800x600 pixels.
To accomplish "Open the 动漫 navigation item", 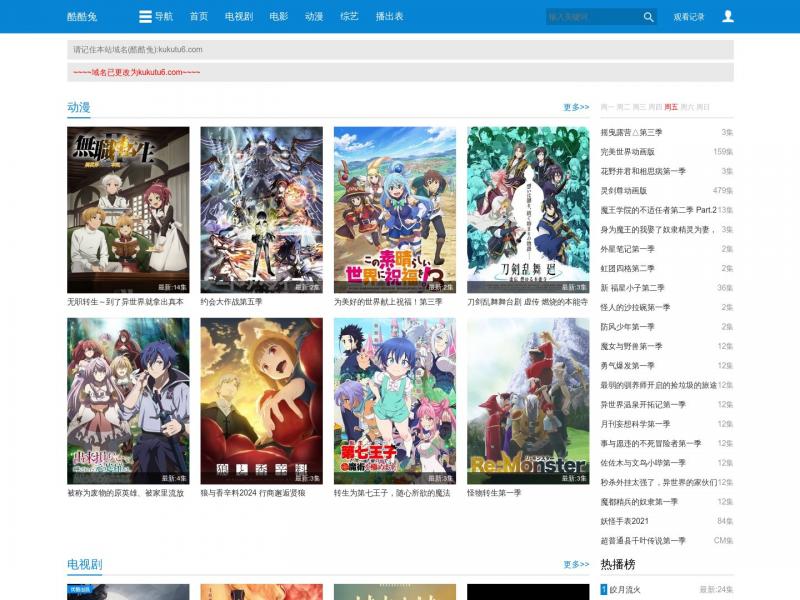I will [314, 16].
